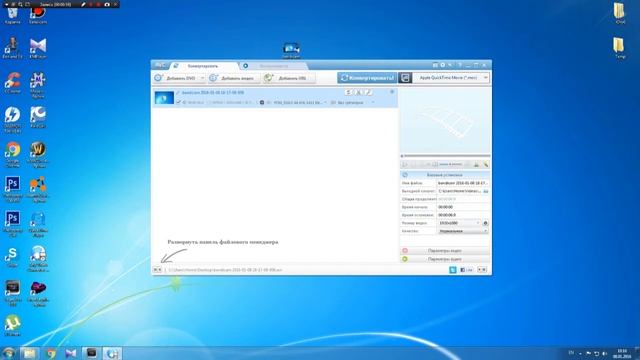Click the preview Play button

tap(405, 164)
